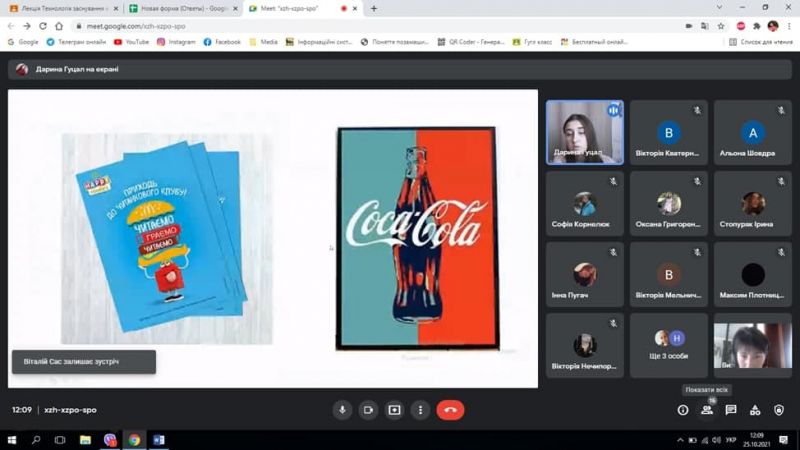Open the reading list 'Список для чтения'
This screenshot has width=800, height=450.
[x=761, y=42]
